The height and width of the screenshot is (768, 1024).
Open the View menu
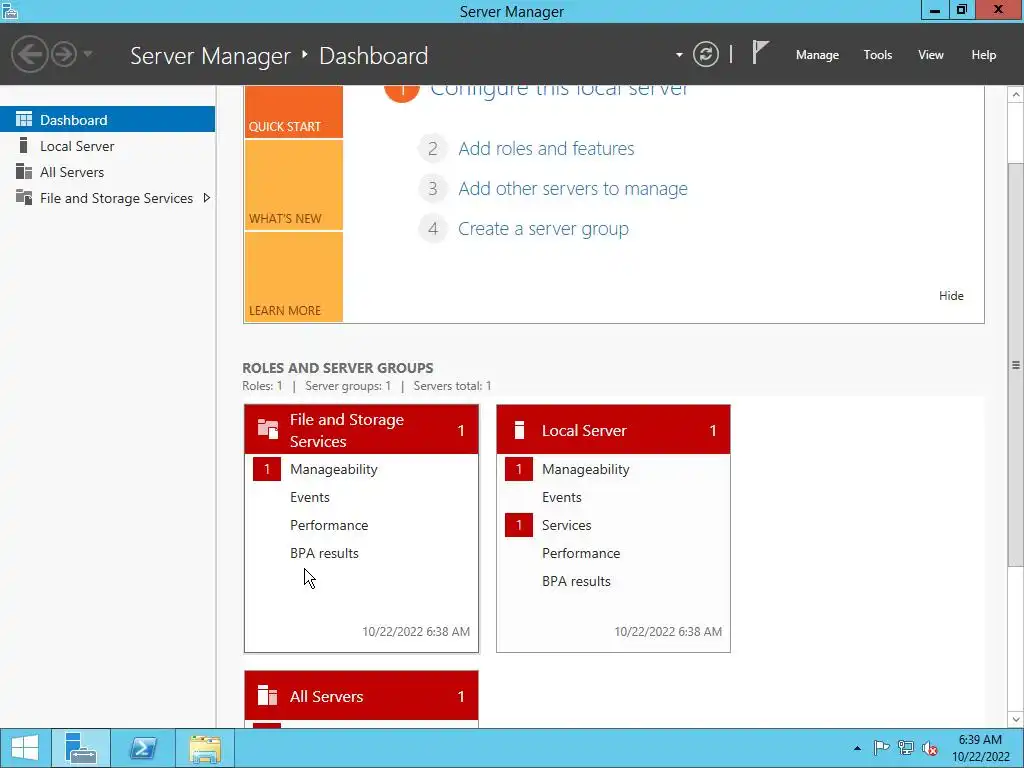tap(931, 55)
